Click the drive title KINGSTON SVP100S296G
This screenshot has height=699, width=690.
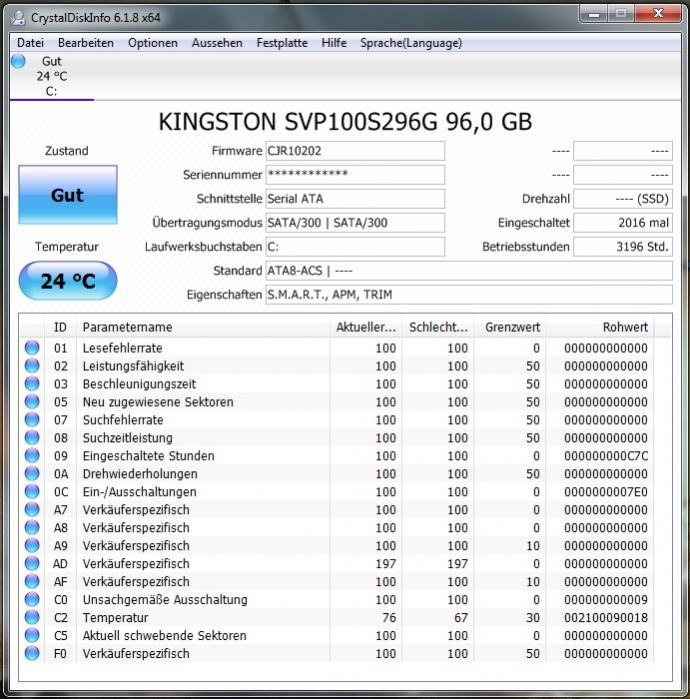click(x=345, y=122)
